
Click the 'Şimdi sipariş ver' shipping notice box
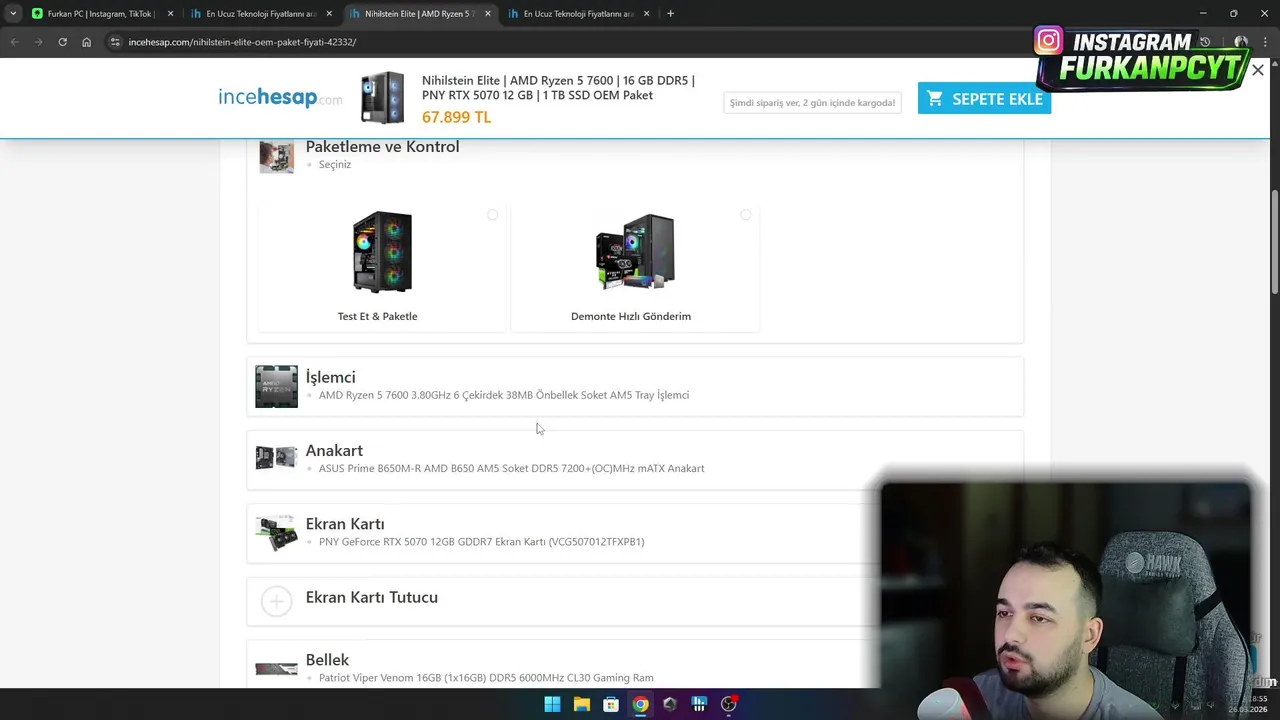(812, 102)
